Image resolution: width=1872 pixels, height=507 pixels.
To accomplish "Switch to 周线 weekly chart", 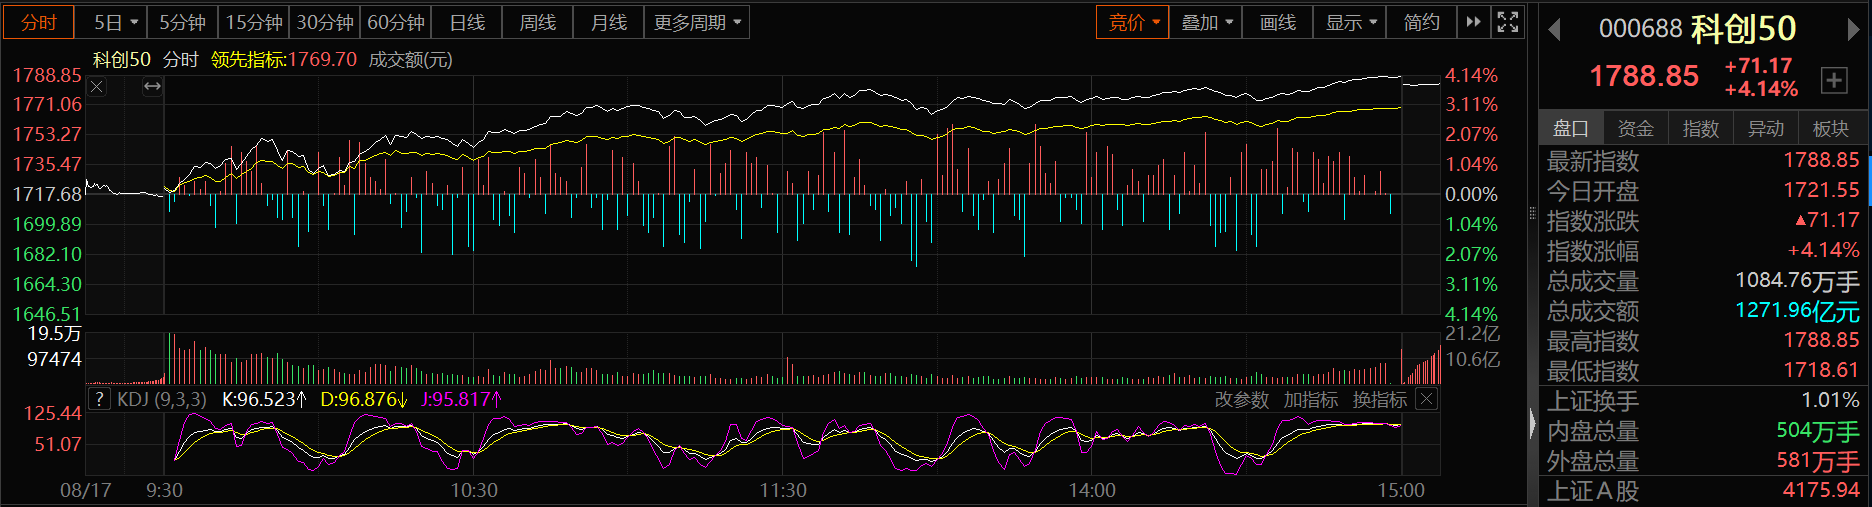I will (x=538, y=22).
